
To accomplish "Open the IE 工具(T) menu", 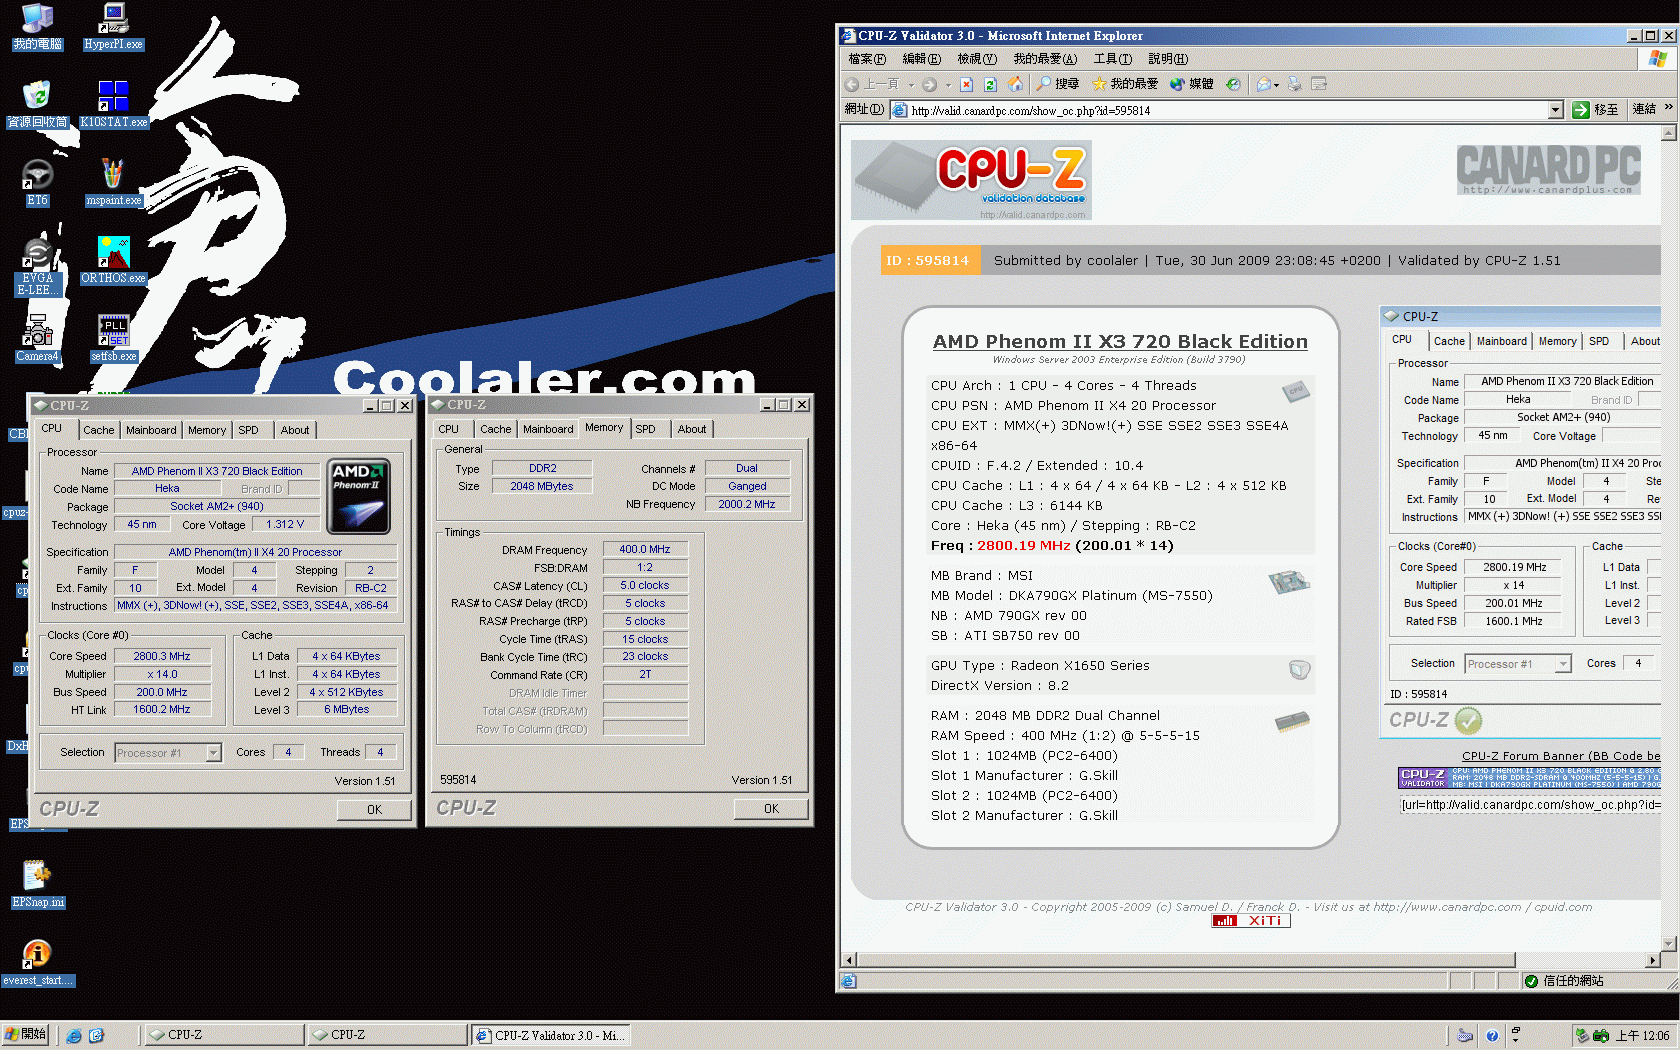I will (x=1112, y=59).
